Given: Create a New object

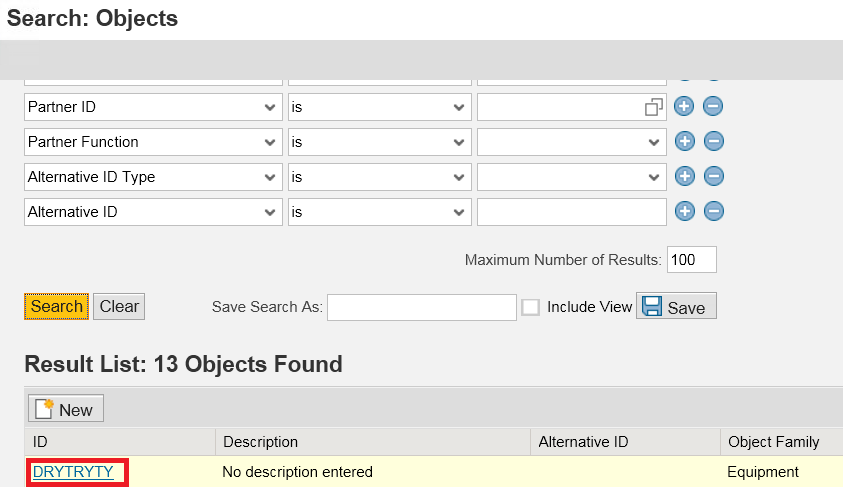Looking at the screenshot, I should (66, 409).
